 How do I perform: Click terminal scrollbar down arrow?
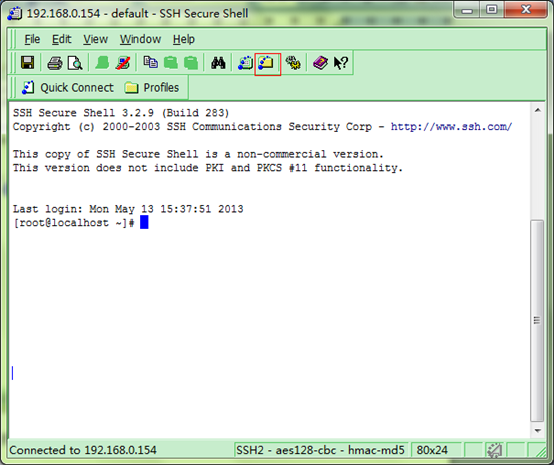[x=538, y=431]
